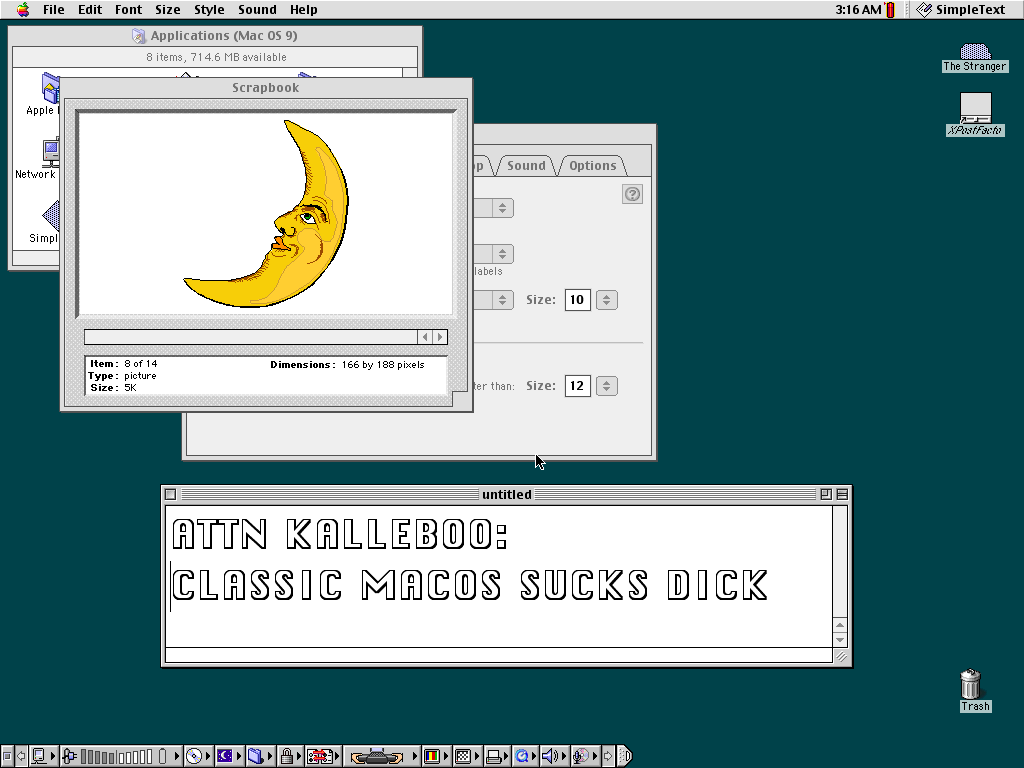Click the untitled window's resize grip
This screenshot has width=1024, height=768.
tap(840, 656)
